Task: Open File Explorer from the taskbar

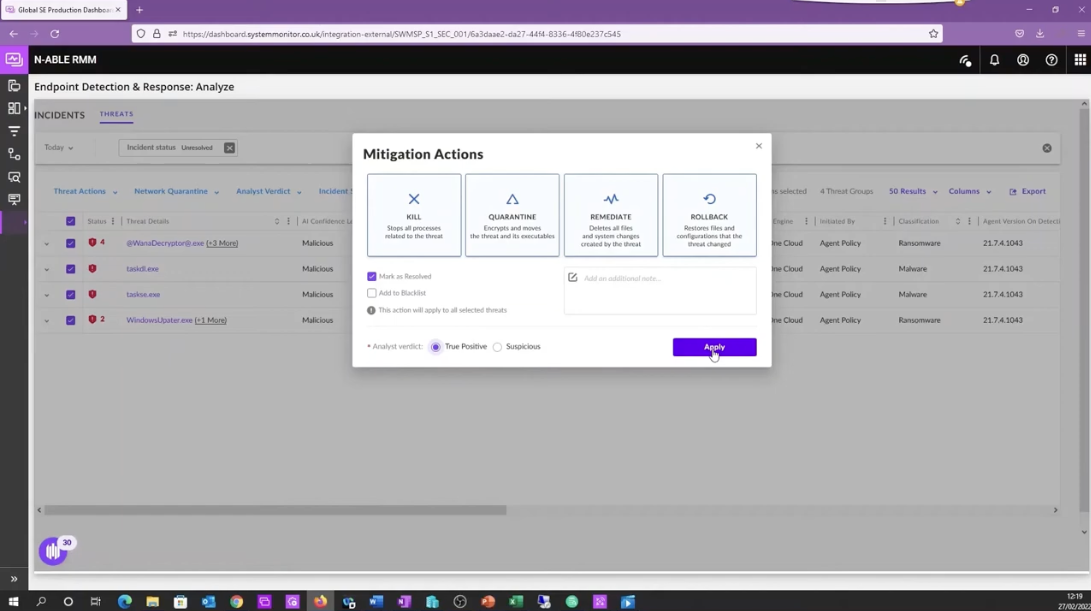Action: click(x=152, y=601)
